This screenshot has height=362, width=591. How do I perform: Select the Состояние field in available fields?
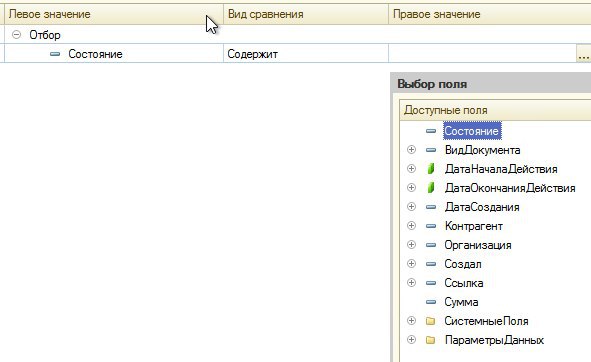tap(472, 131)
